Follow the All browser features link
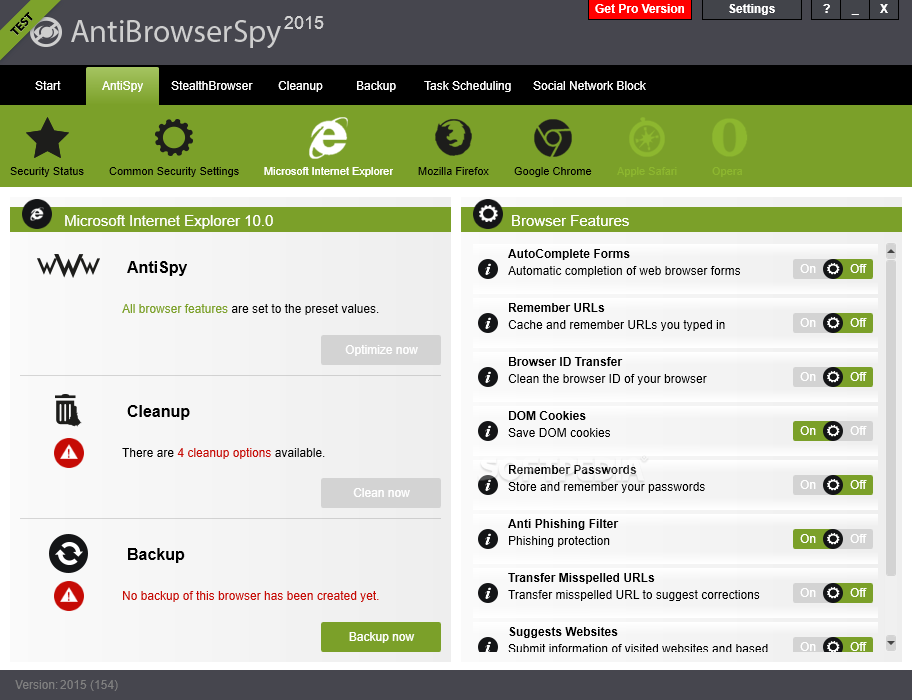Image resolution: width=912 pixels, height=700 pixels. point(174,309)
